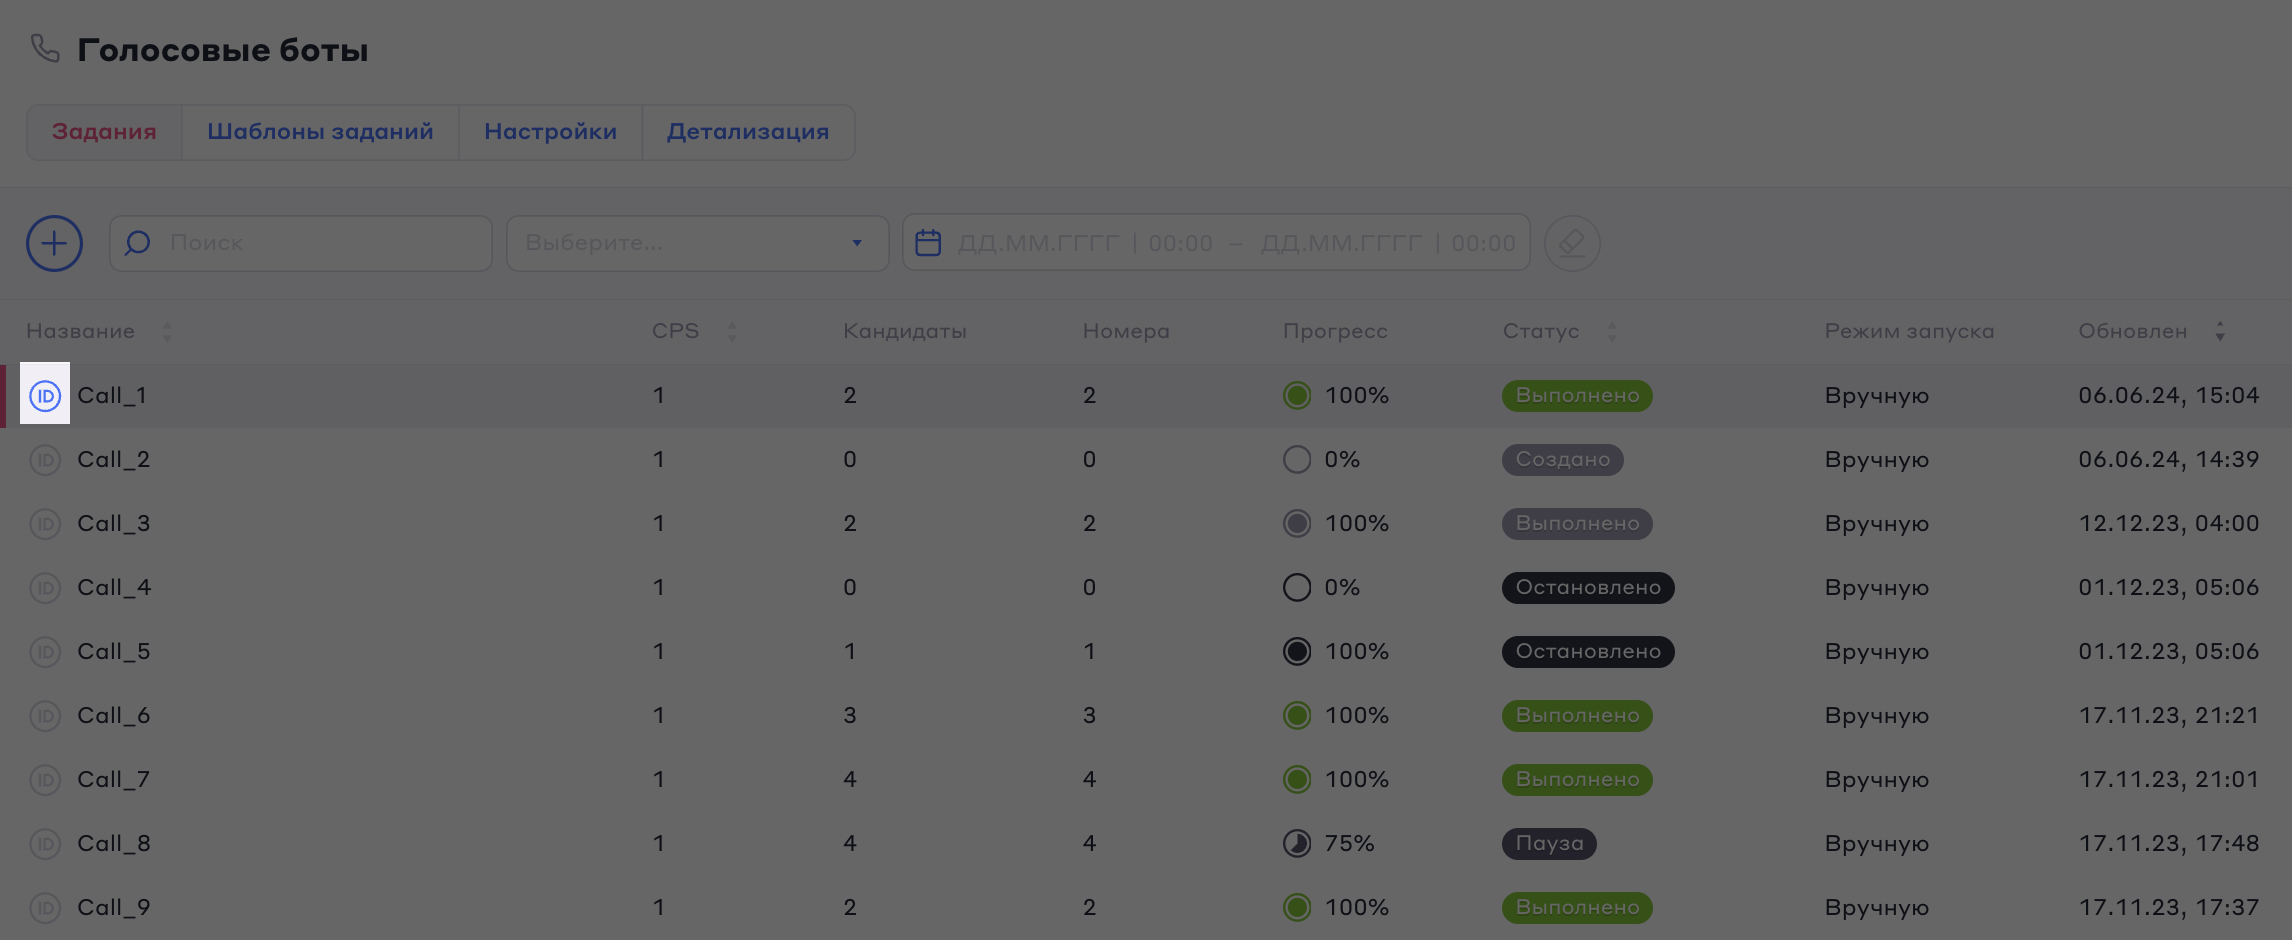2292x940 pixels.
Task: Click the eraser icon to clear filters
Action: (x=1572, y=243)
